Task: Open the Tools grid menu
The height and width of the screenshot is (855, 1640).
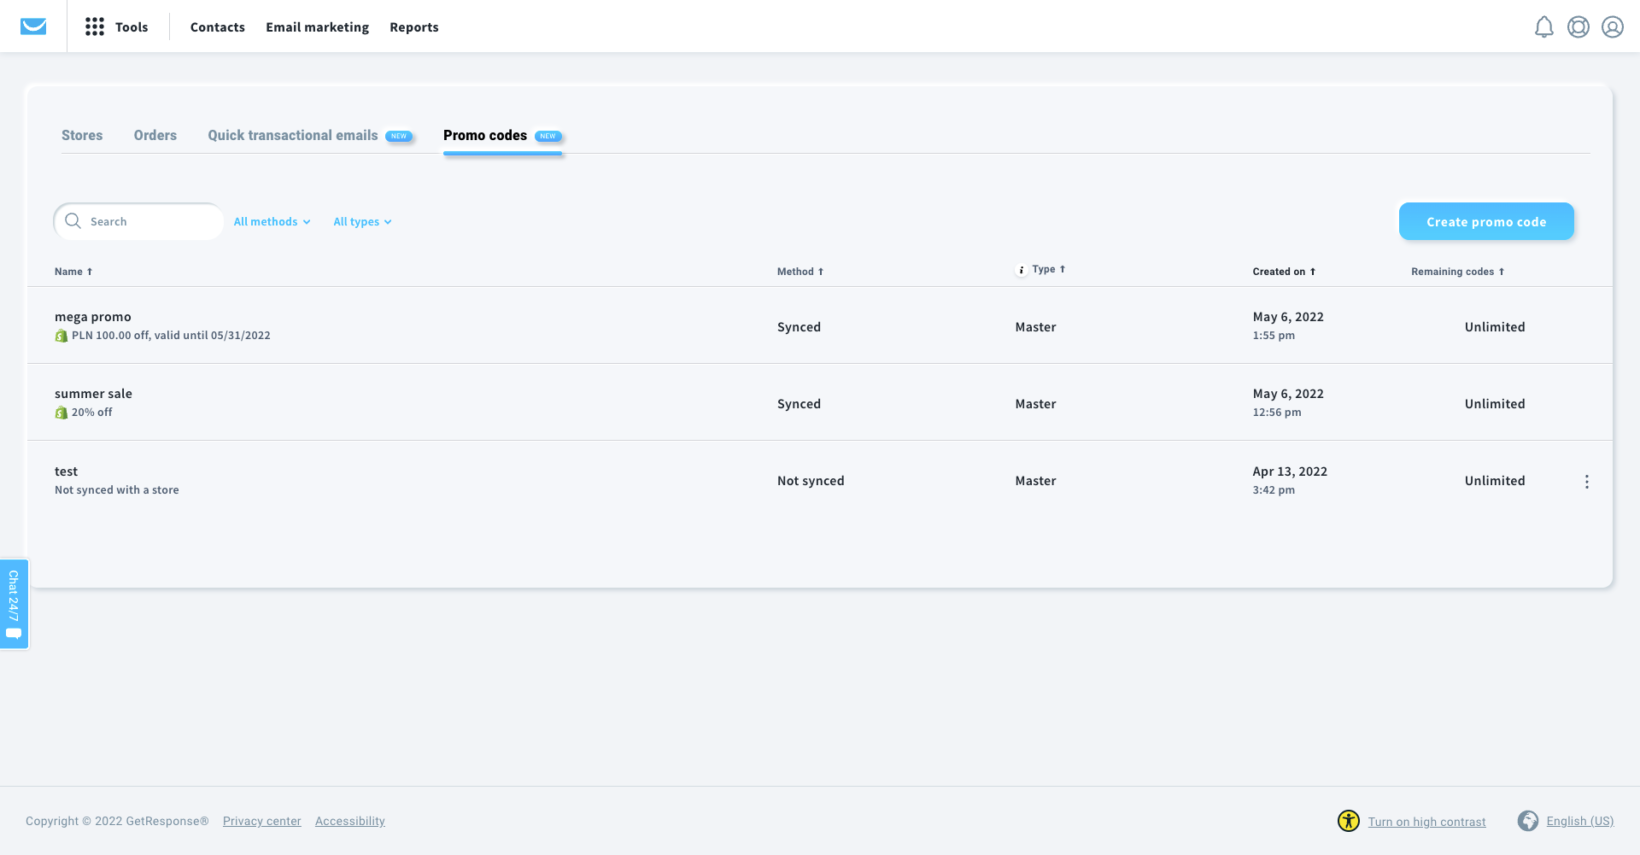Action: (x=95, y=27)
